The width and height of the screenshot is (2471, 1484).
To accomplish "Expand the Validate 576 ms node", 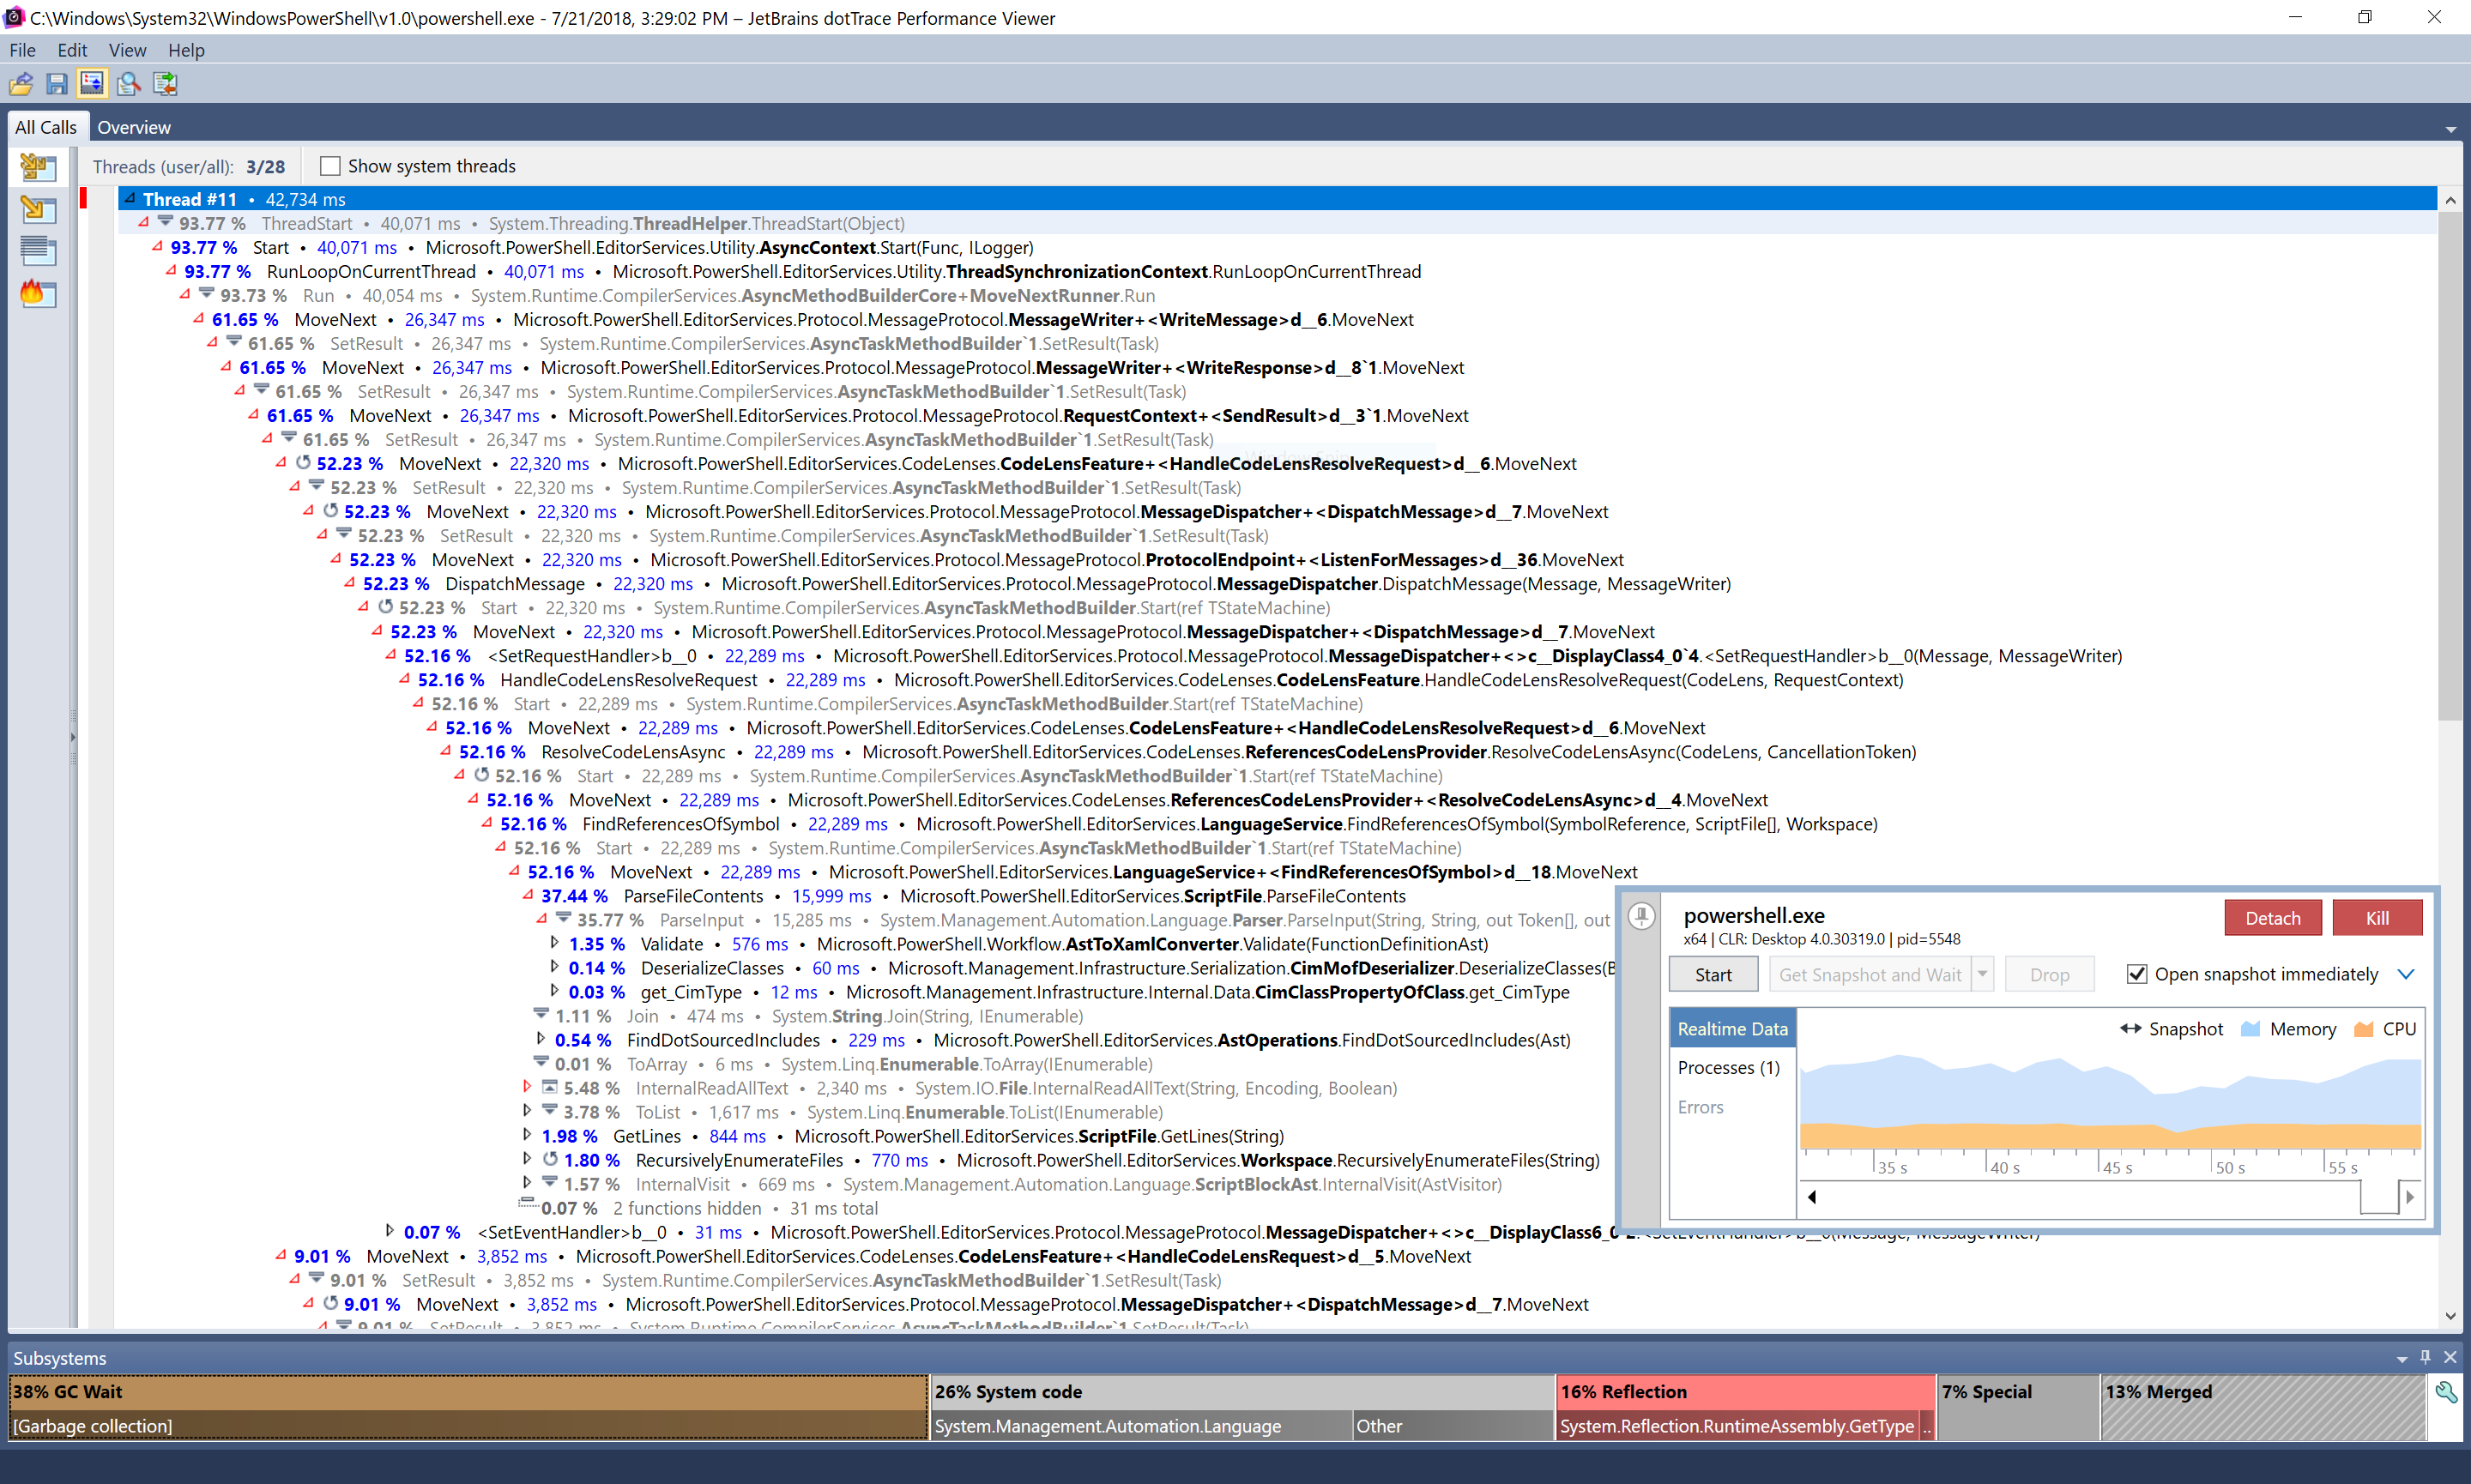I will coord(555,942).
